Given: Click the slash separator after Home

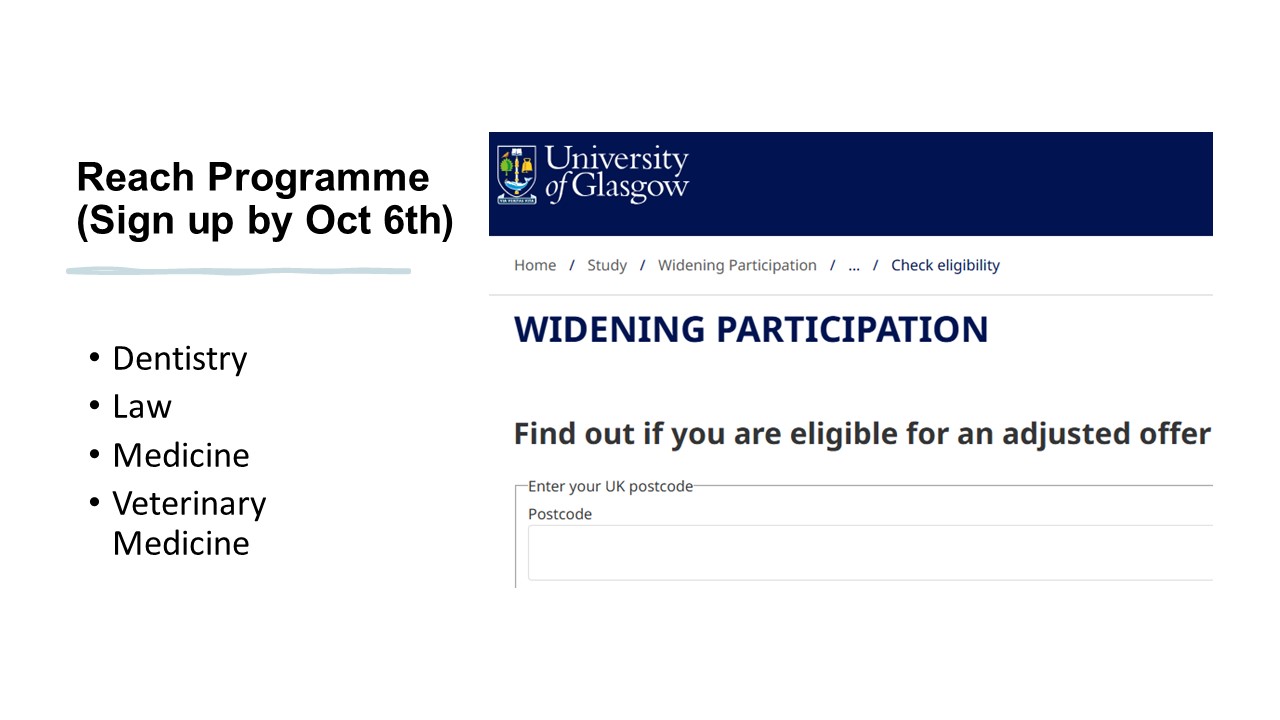Looking at the screenshot, I should pos(572,265).
